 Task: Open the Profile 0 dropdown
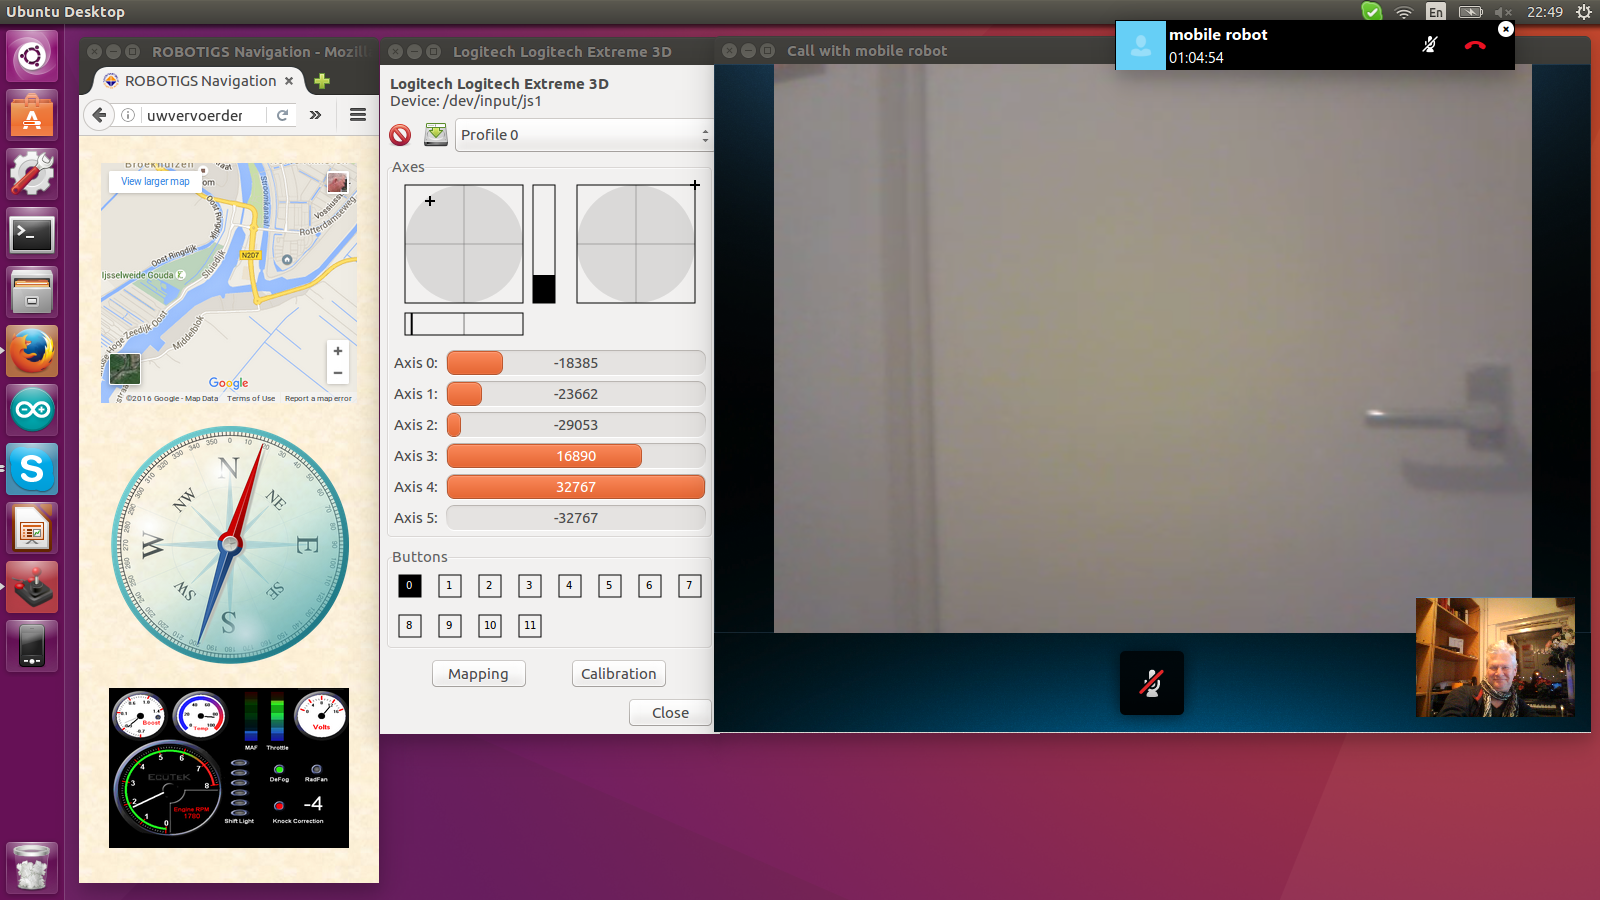(583, 135)
